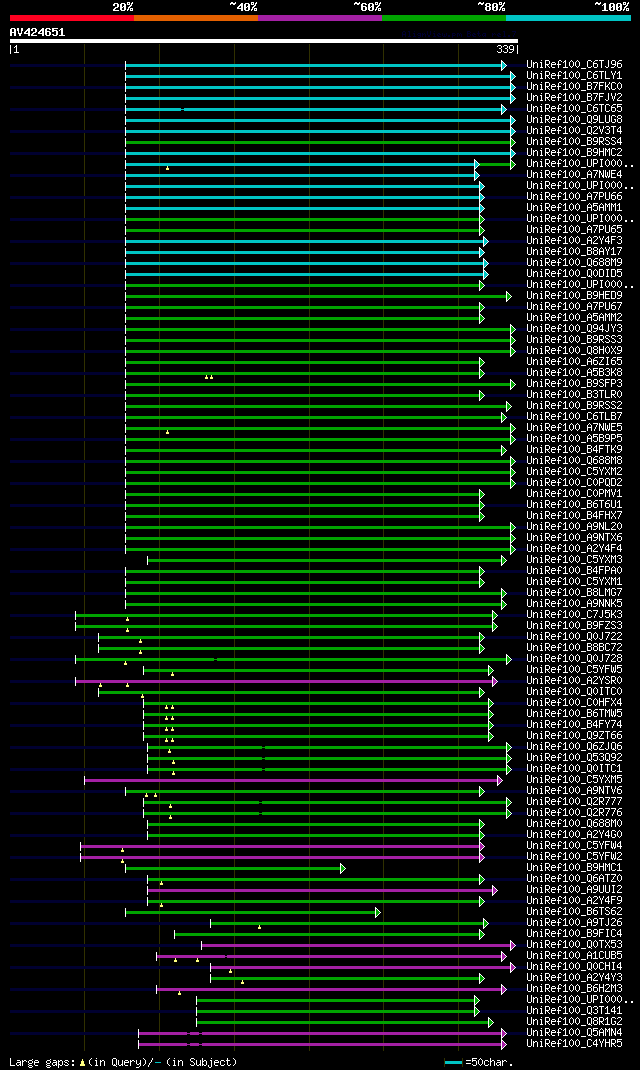Viewport: 640px width, 1070px height.
Task: Select the UniRef100_Q688M9 label
Action: (574, 263)
